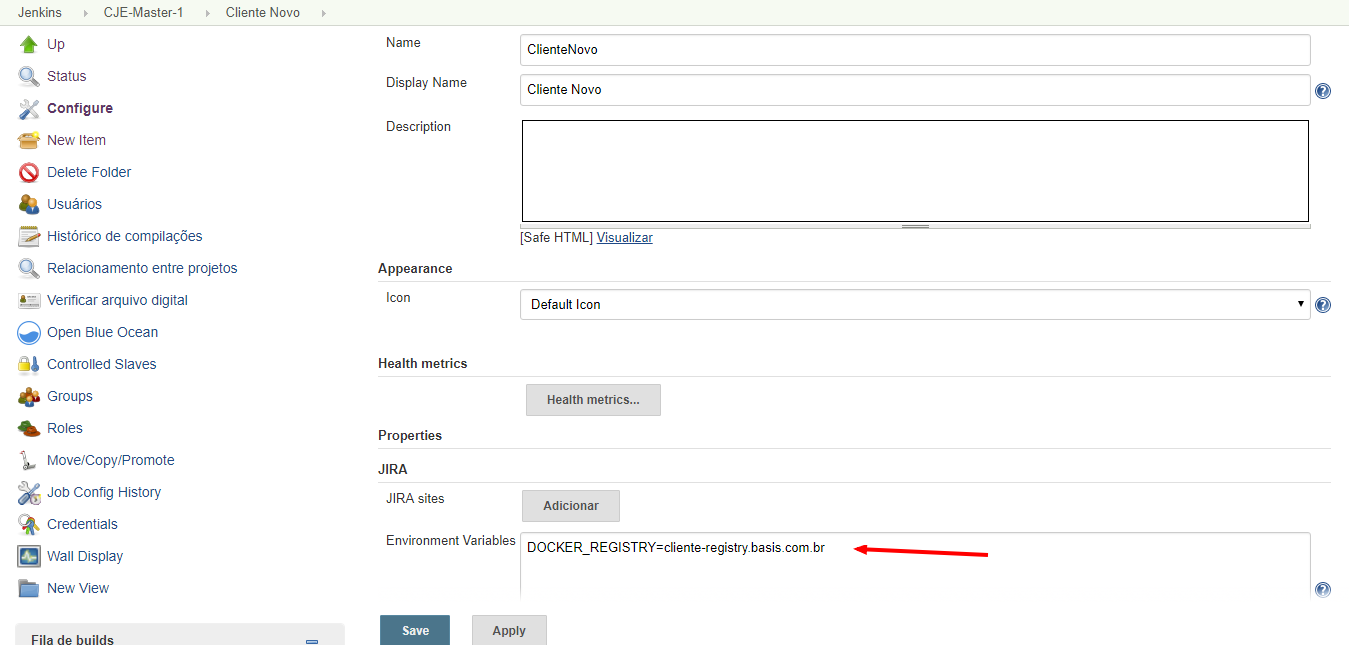Open the Job Config History page
The width and height of the screenshot is (1349, 645).
click(104, 492)
